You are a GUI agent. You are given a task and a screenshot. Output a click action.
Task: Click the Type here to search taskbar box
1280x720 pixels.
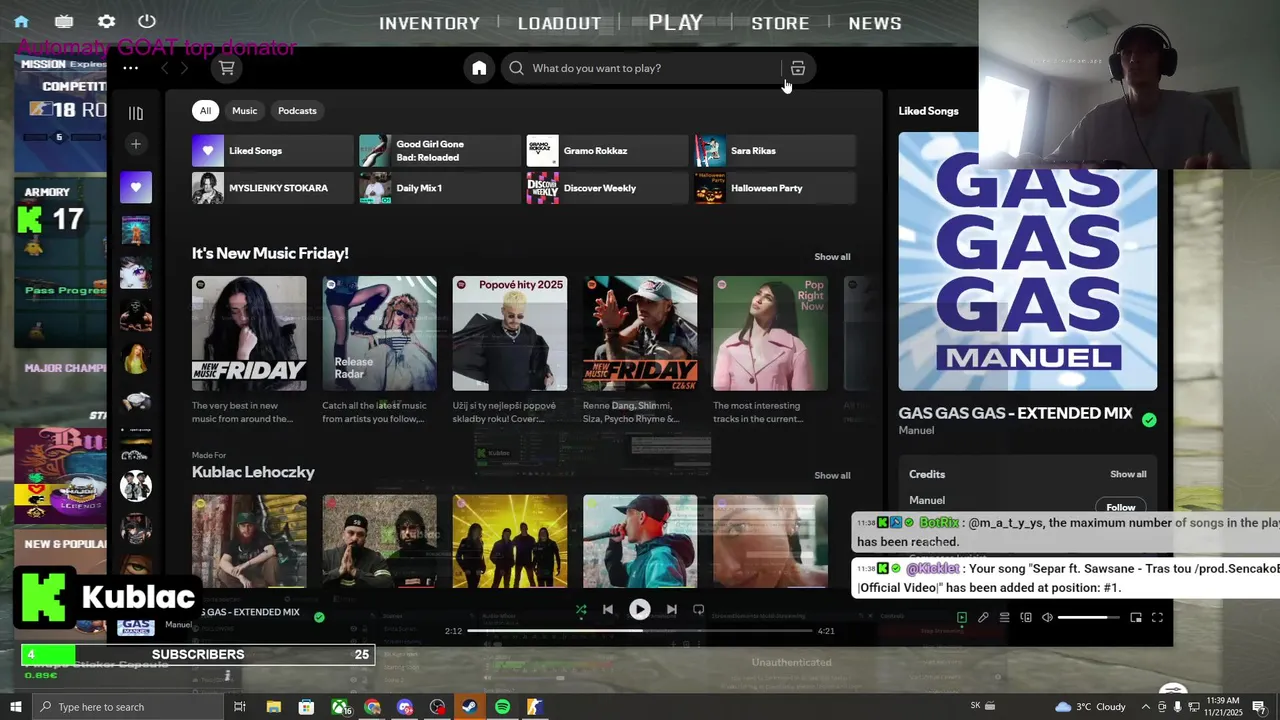click(x=128, y=707)
